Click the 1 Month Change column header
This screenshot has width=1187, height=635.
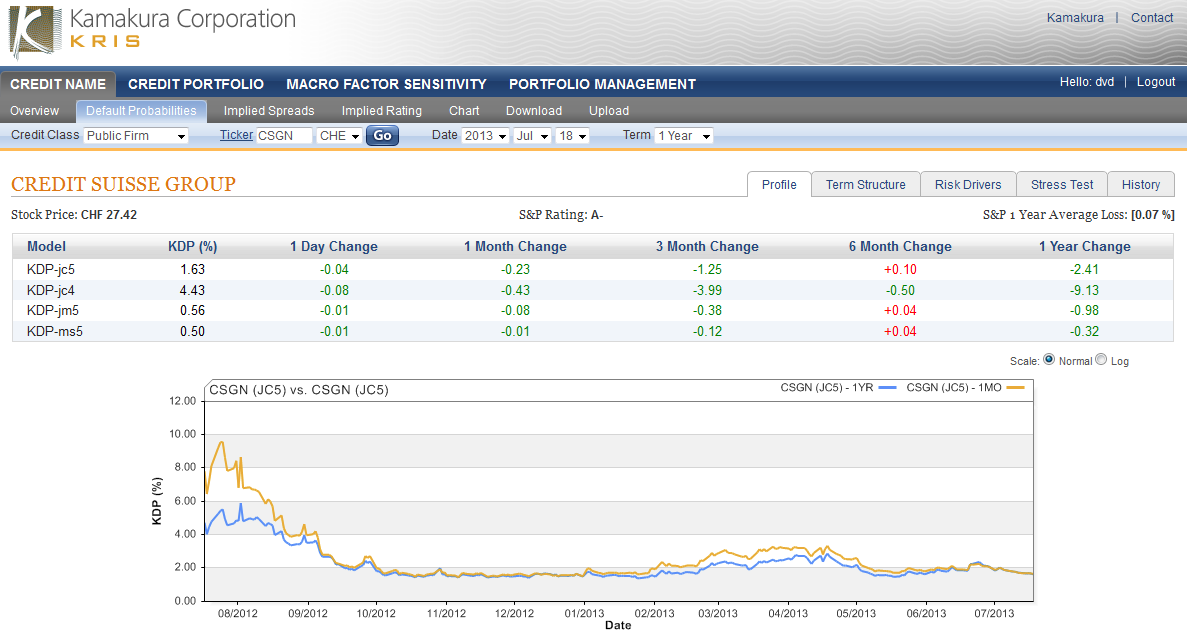tap(515, 246)
